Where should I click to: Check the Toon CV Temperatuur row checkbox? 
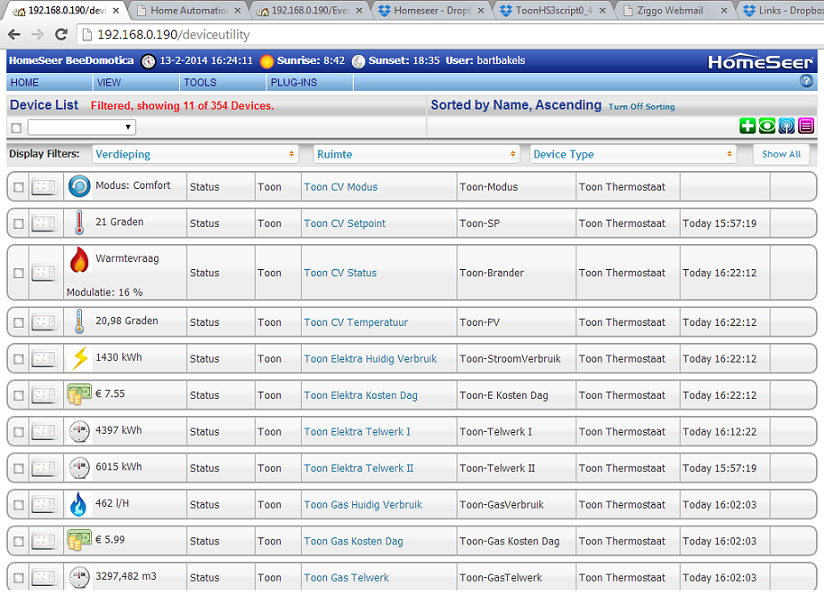(x=18, y=322)
